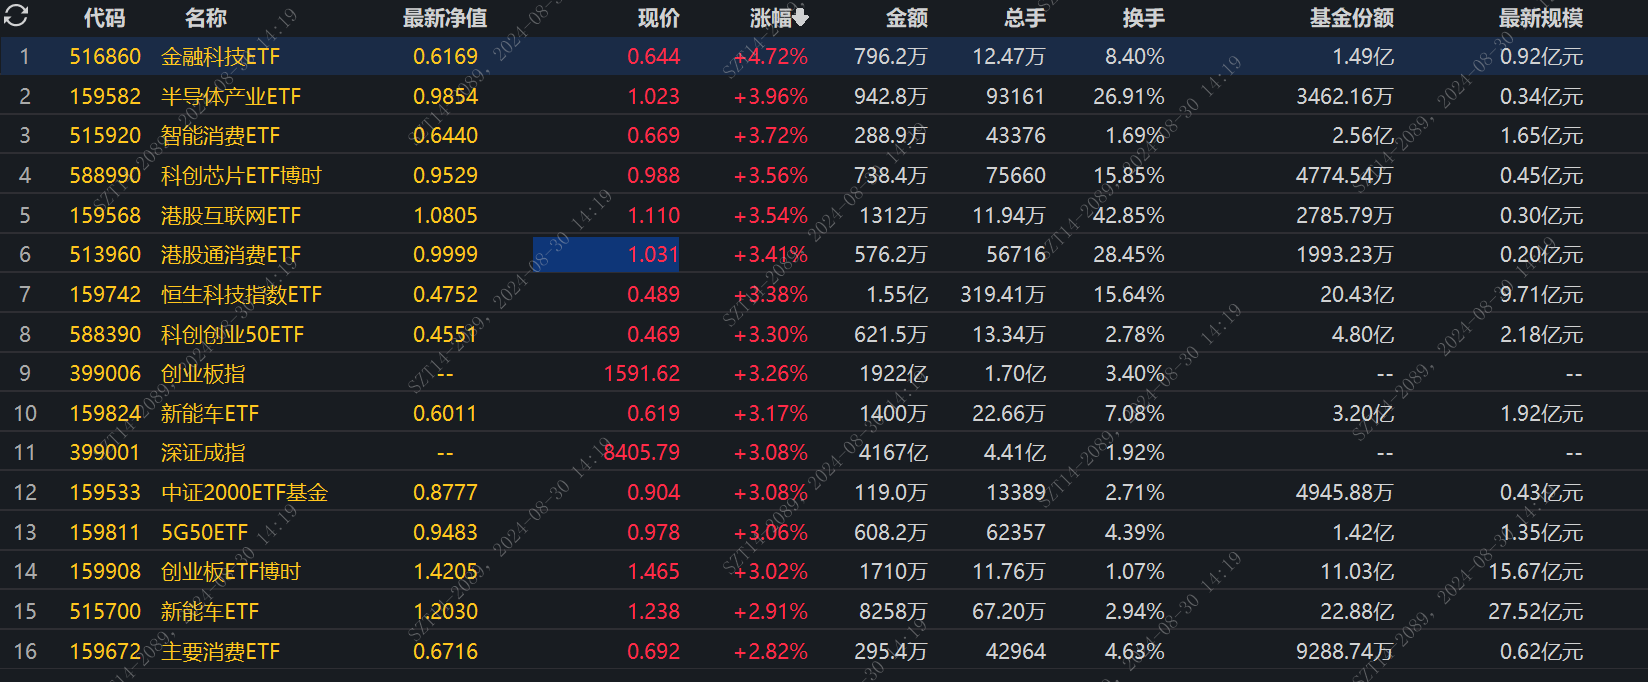Open code 399001 深证成指
1648x682 pixels.
105,453
